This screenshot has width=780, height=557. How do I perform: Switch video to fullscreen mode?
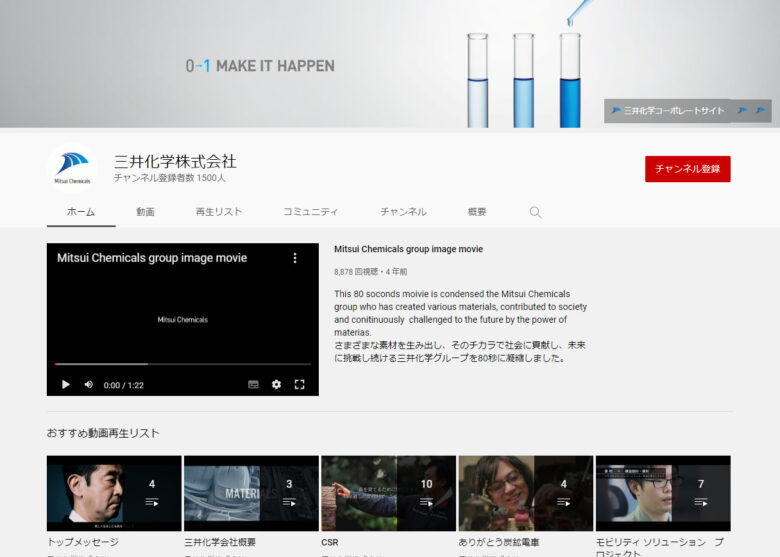pos(299,384)
